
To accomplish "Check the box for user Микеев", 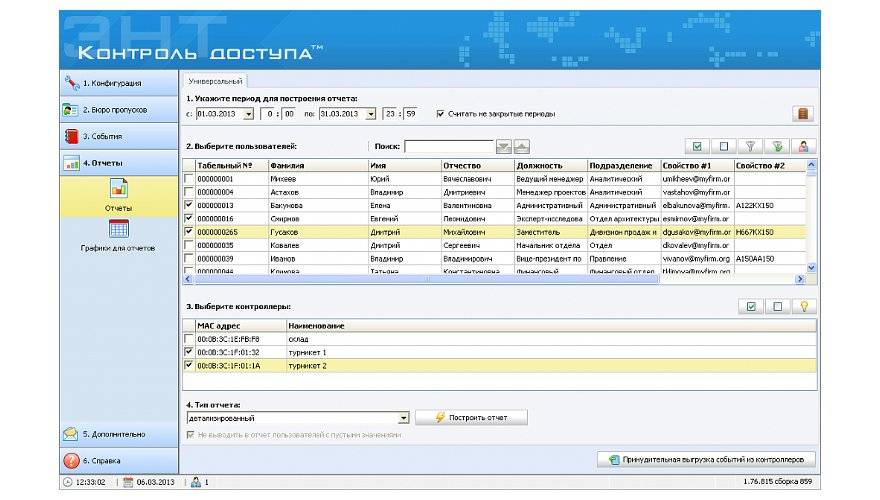I will click(x=189, y=178).
